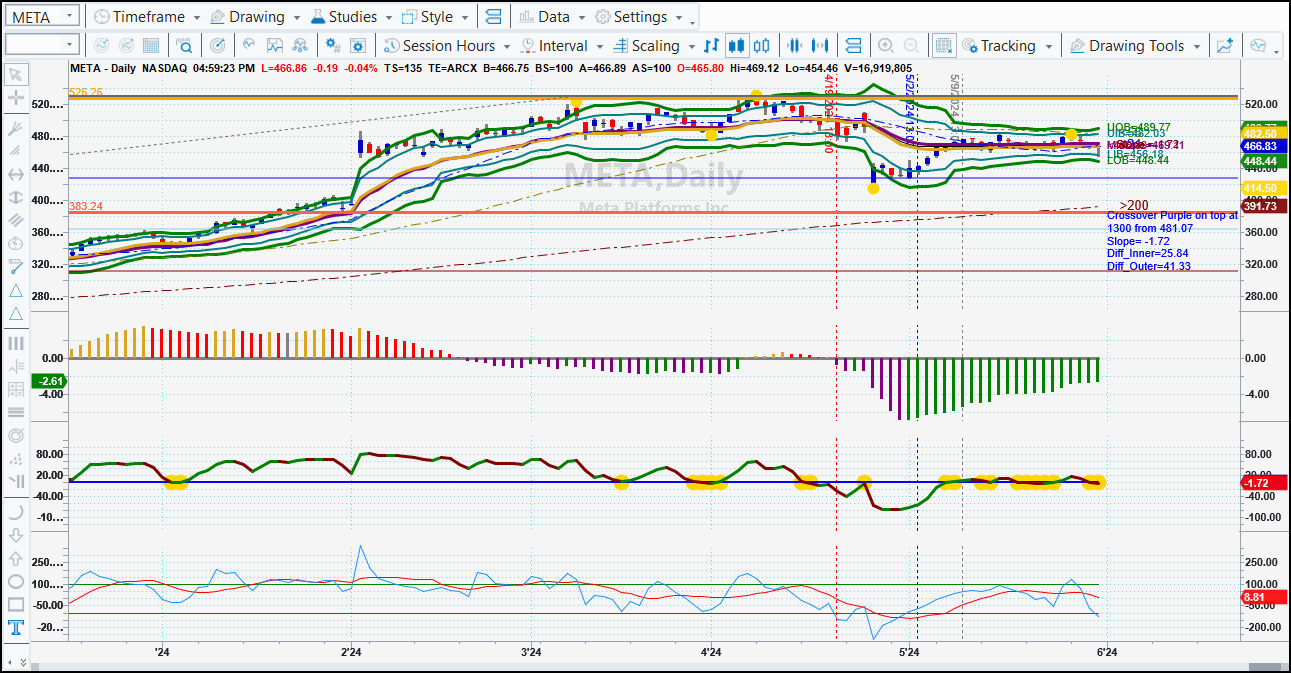Toggle the dotted grid selection button

click(943, 45)
